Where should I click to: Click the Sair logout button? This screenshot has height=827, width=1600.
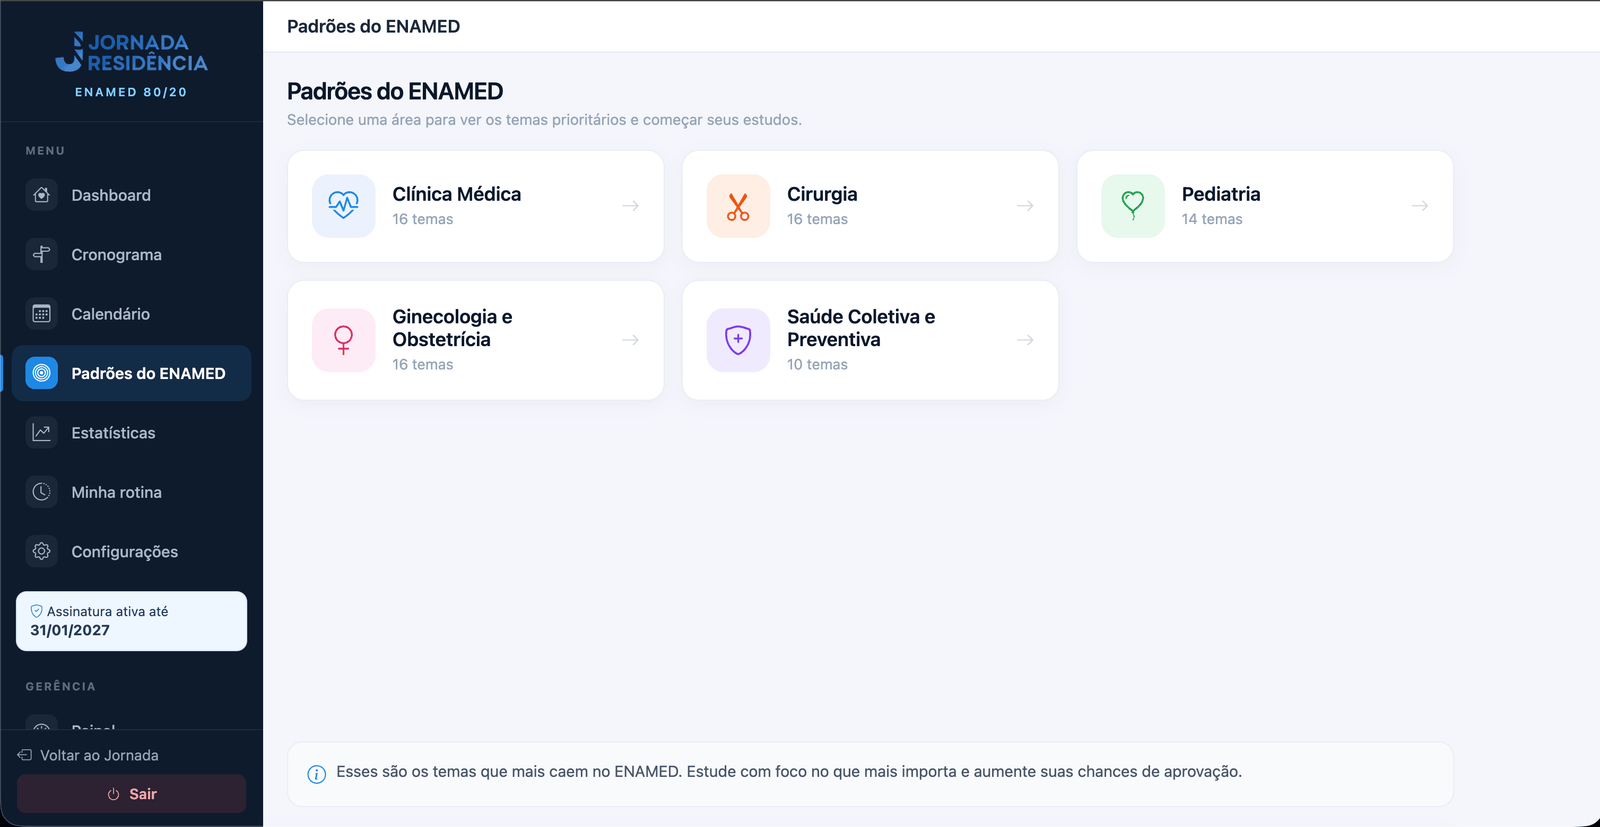[131, 794]
